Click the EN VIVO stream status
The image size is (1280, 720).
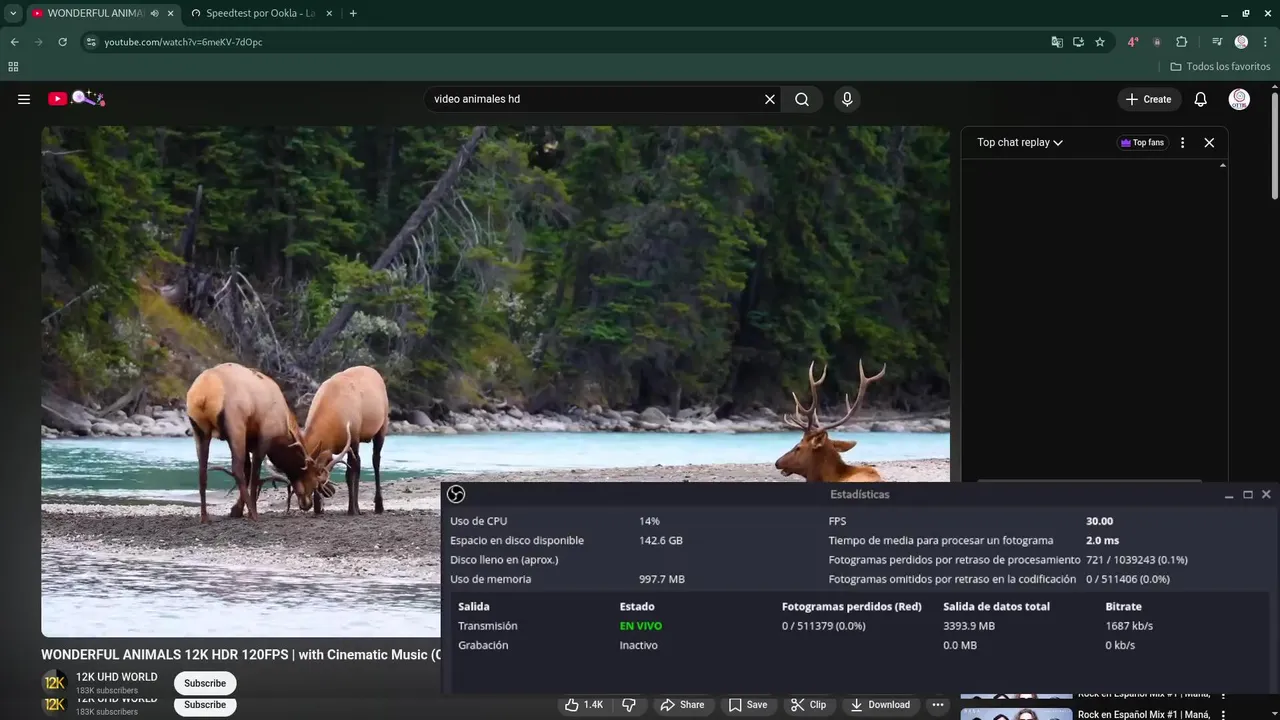641,626
